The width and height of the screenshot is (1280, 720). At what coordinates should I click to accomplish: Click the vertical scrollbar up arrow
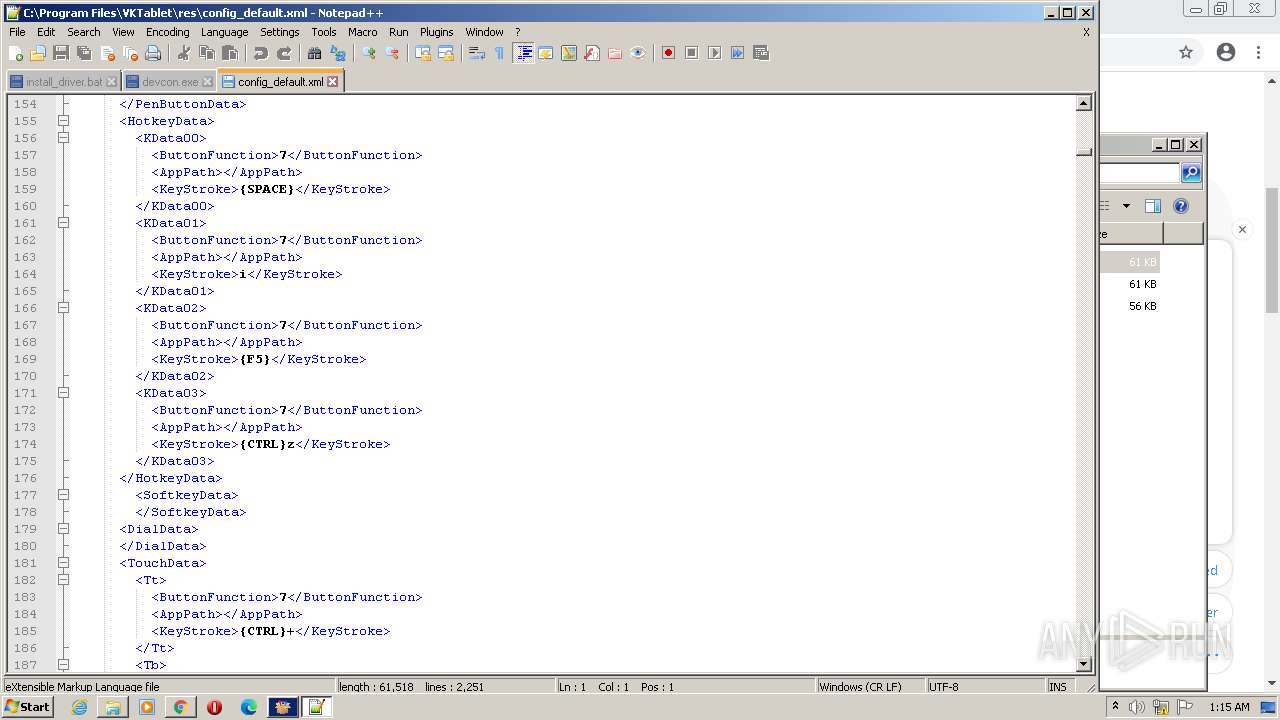[x=1084, y=103]
